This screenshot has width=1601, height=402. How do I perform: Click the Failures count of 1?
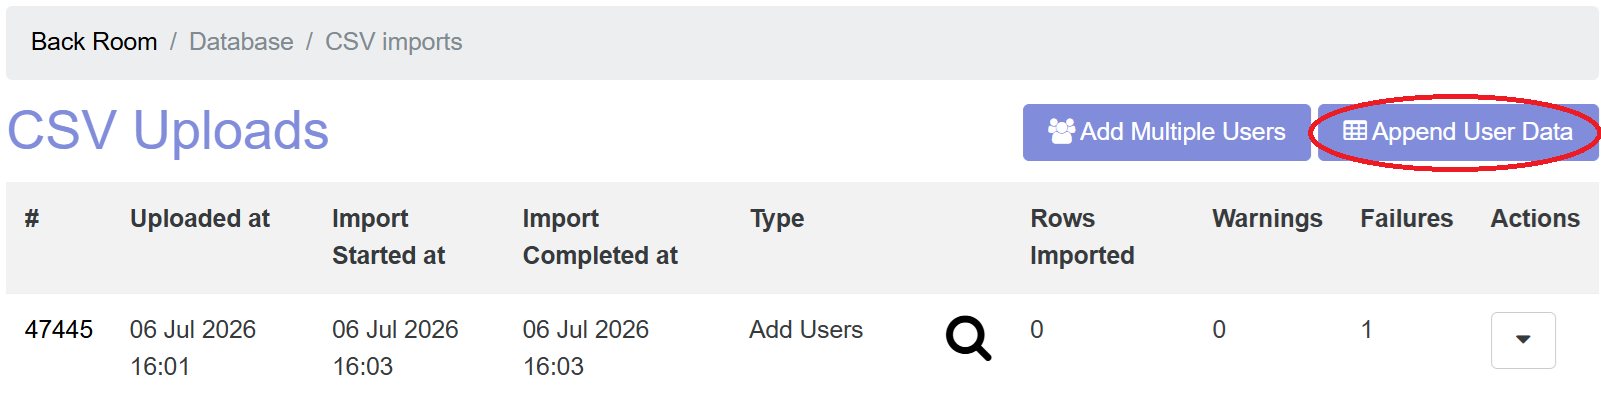click(x=1366, y=330)
